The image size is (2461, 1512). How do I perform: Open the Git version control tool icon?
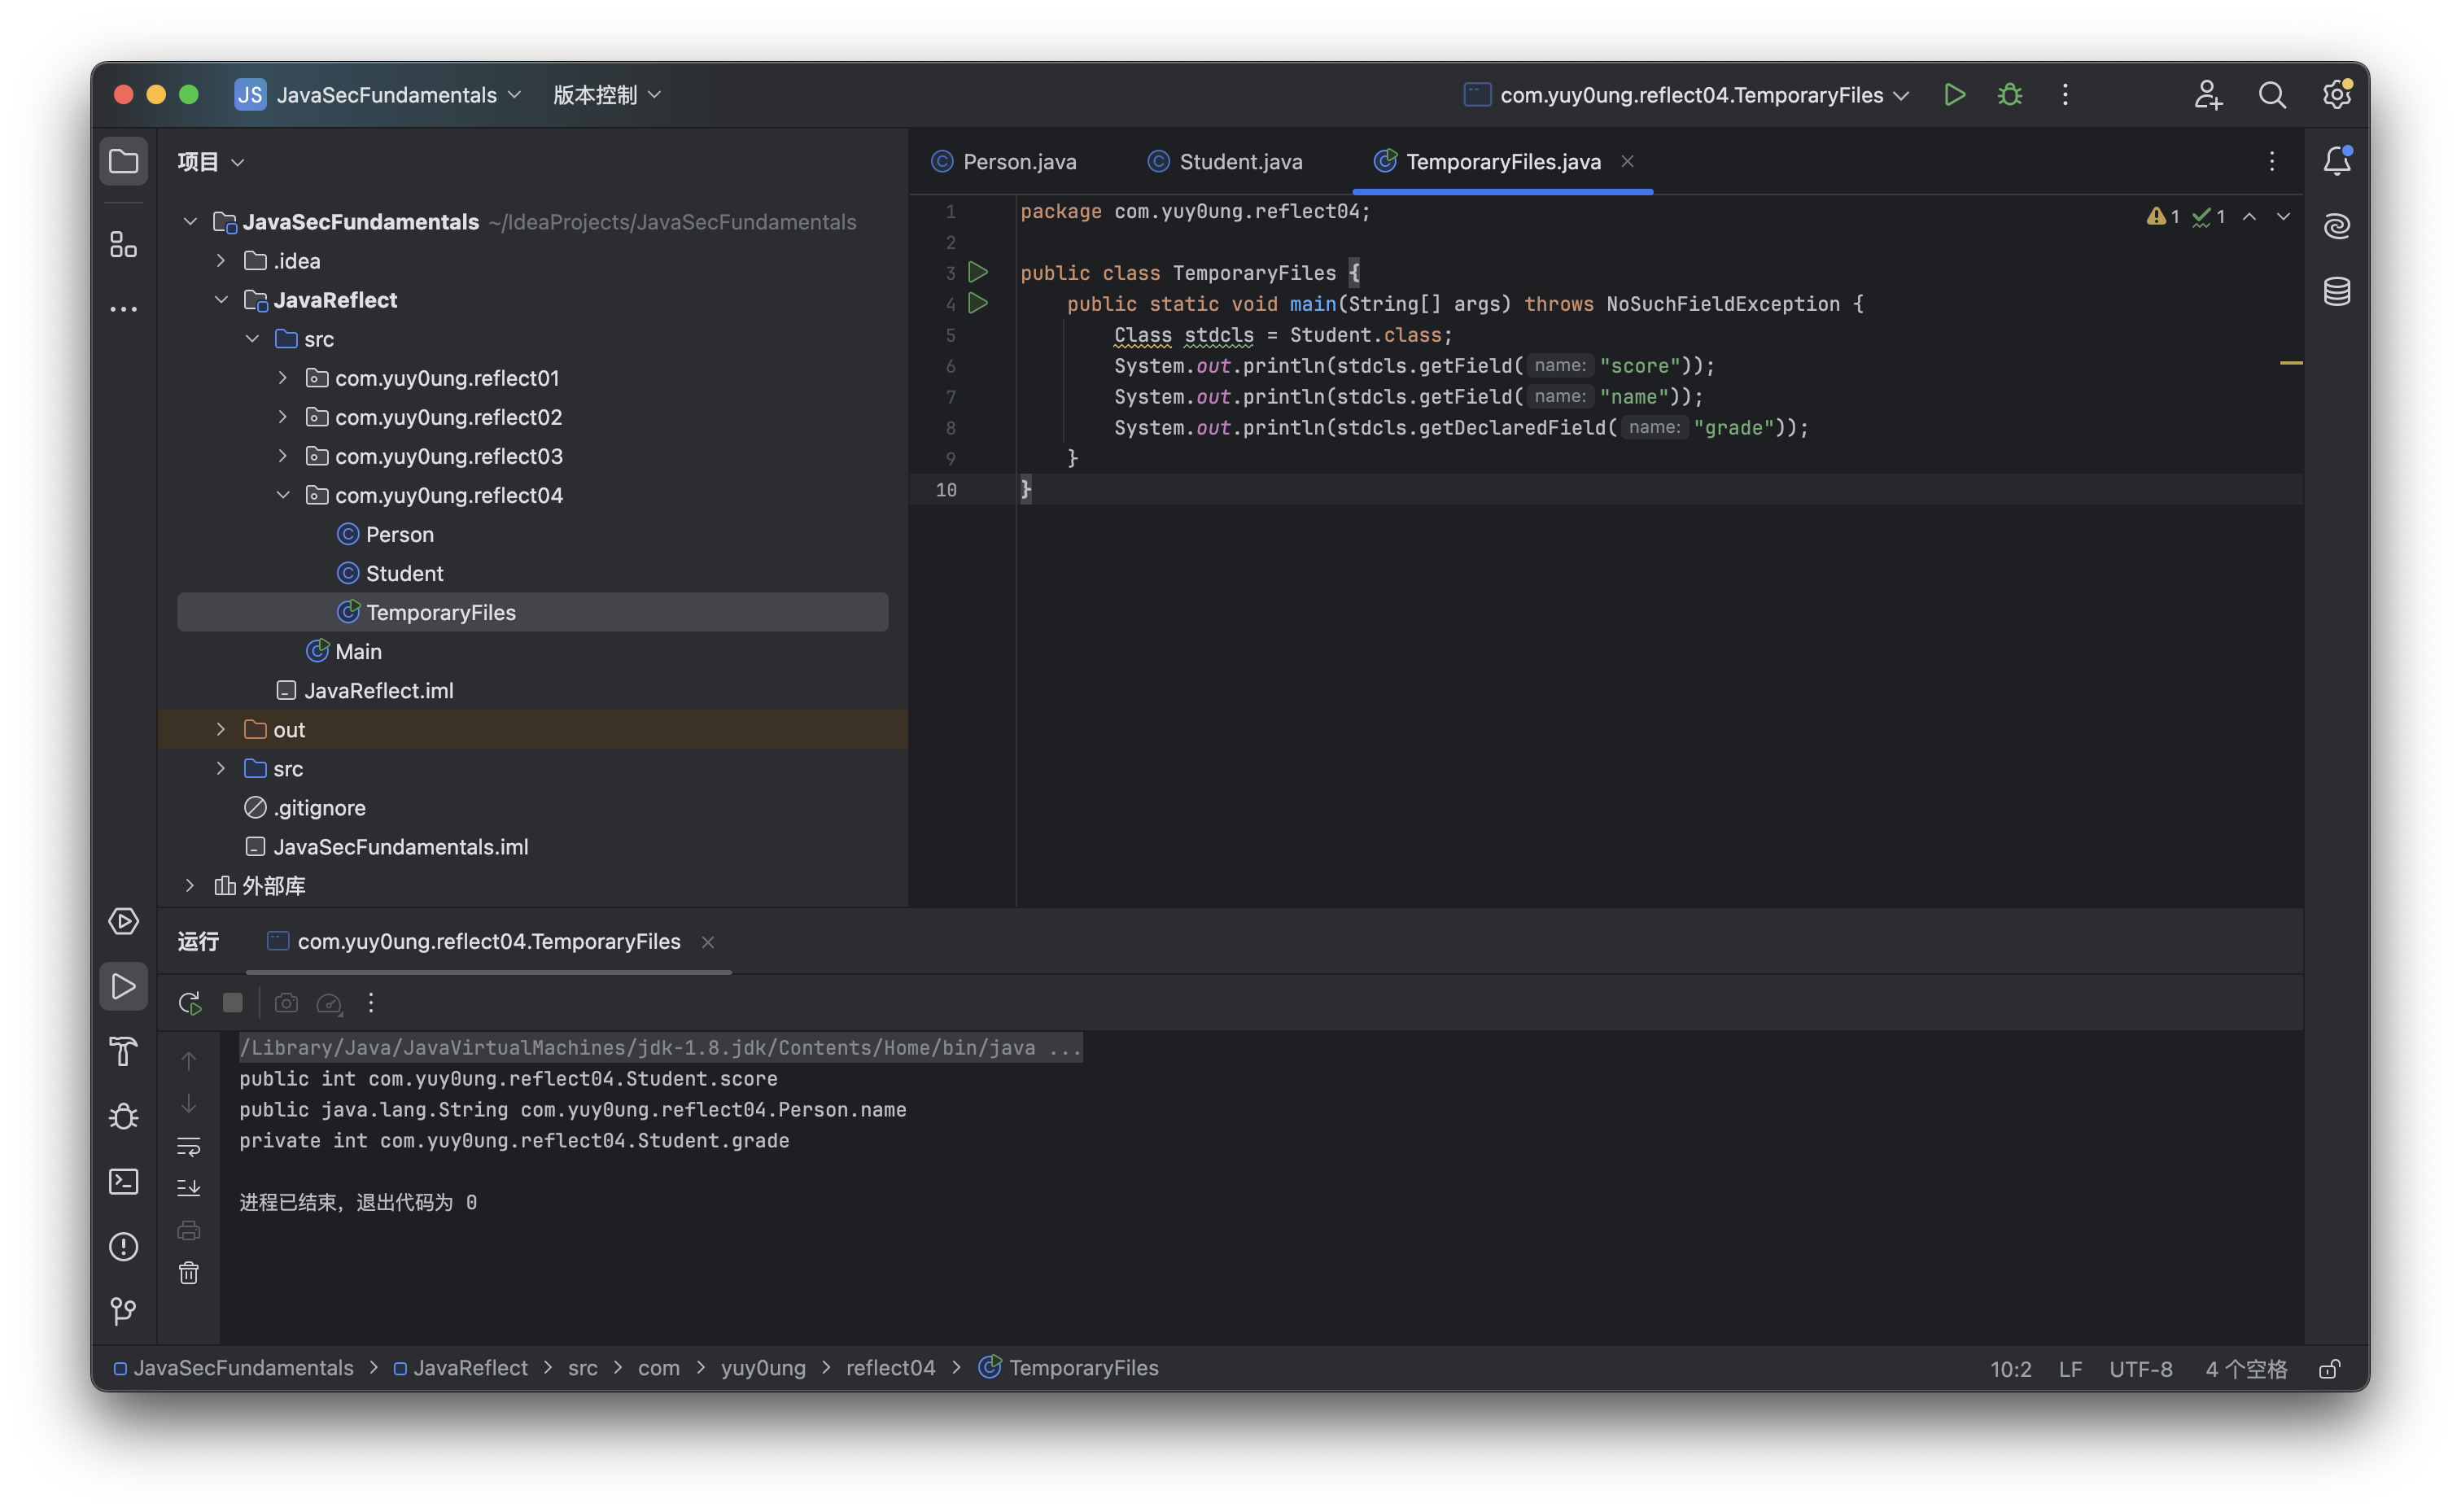123,1311
